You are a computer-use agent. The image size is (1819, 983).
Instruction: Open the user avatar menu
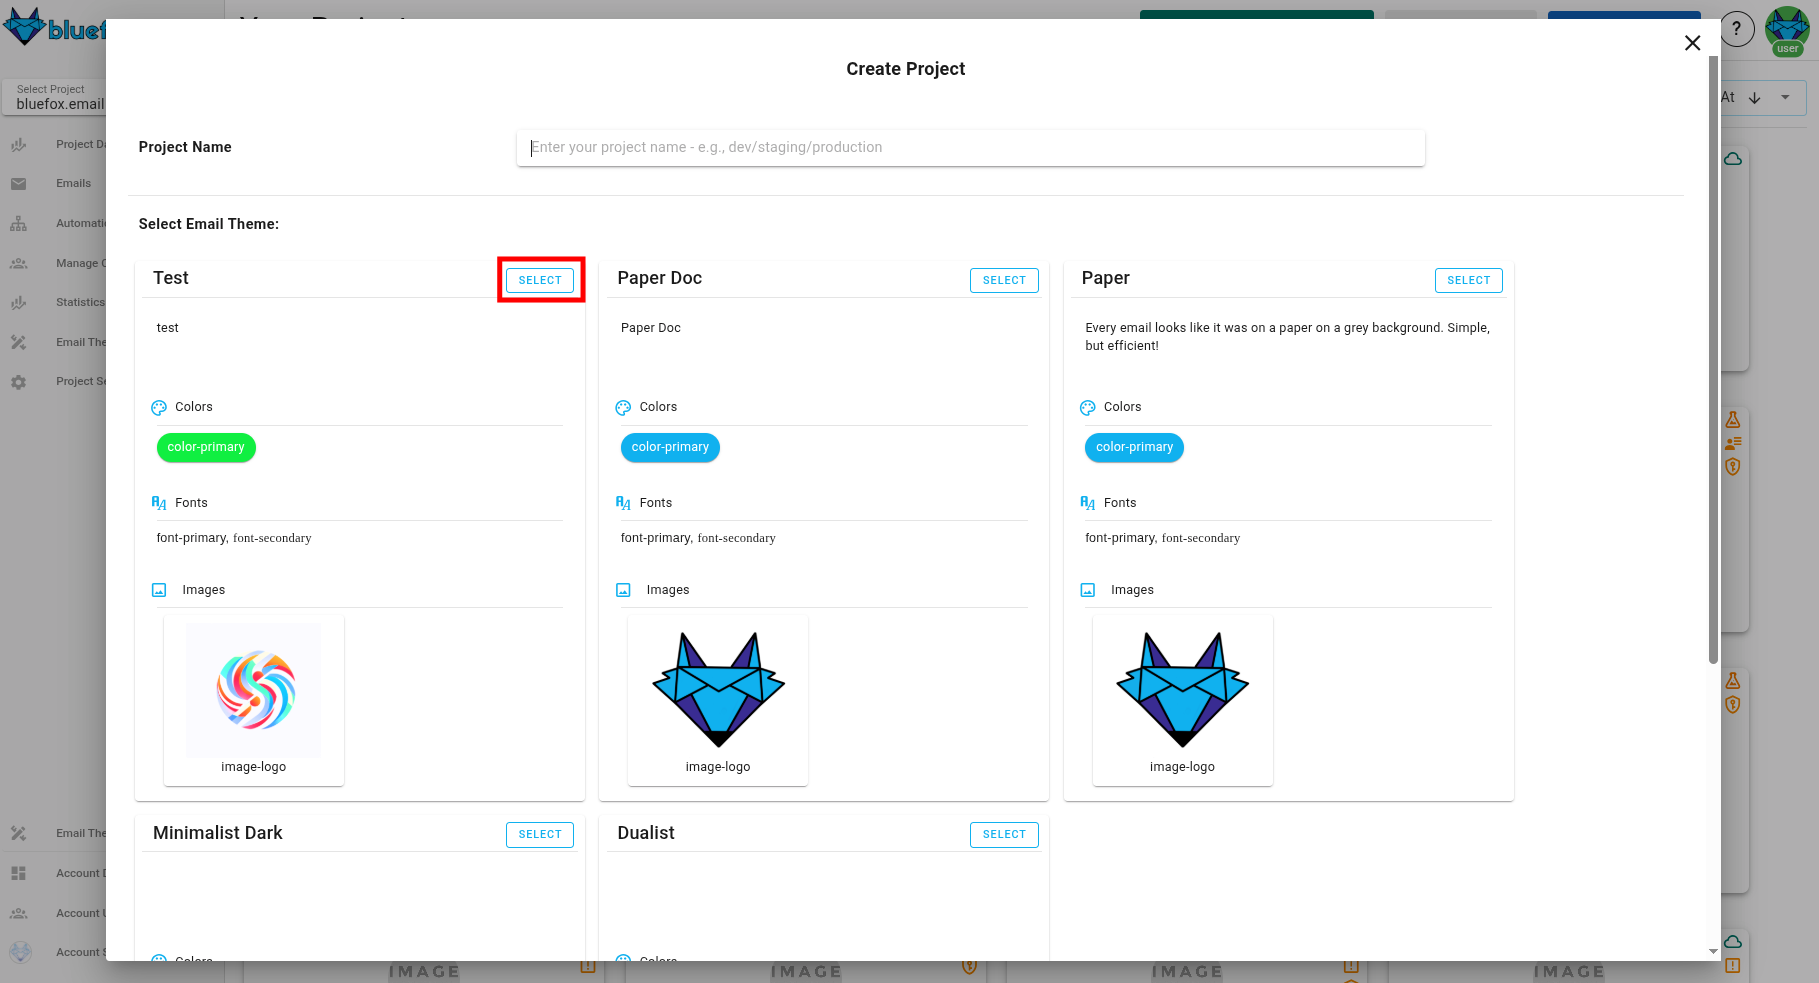click(1787, 27)
